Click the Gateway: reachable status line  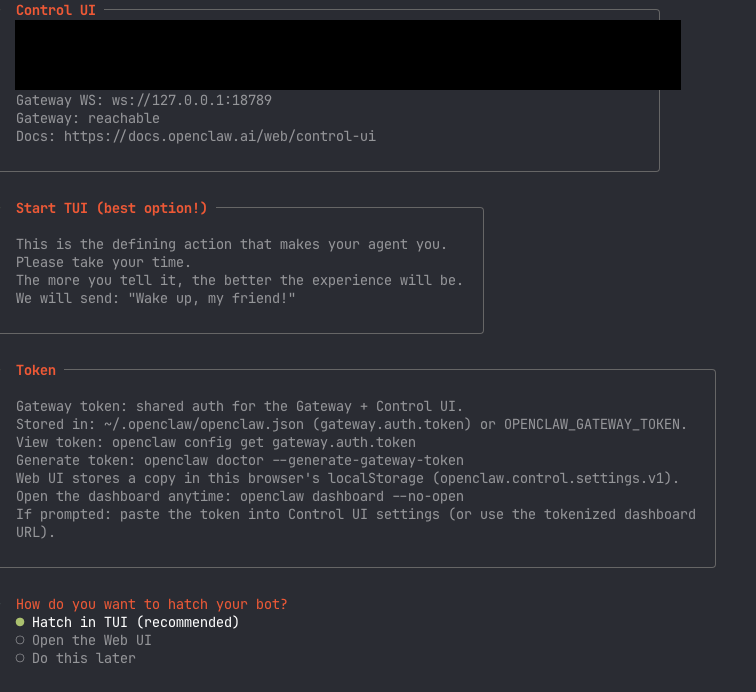88,118
